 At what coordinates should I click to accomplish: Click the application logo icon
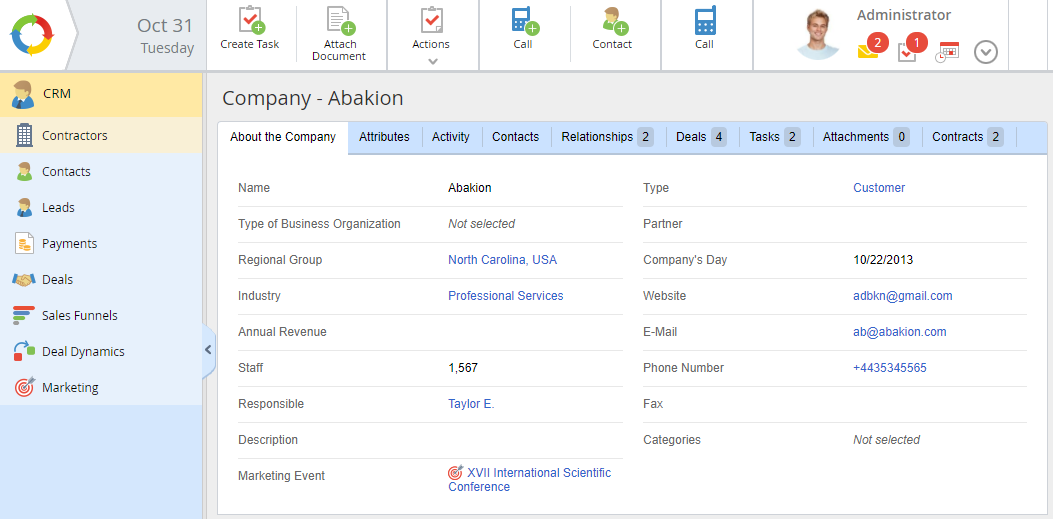point(32,35)
